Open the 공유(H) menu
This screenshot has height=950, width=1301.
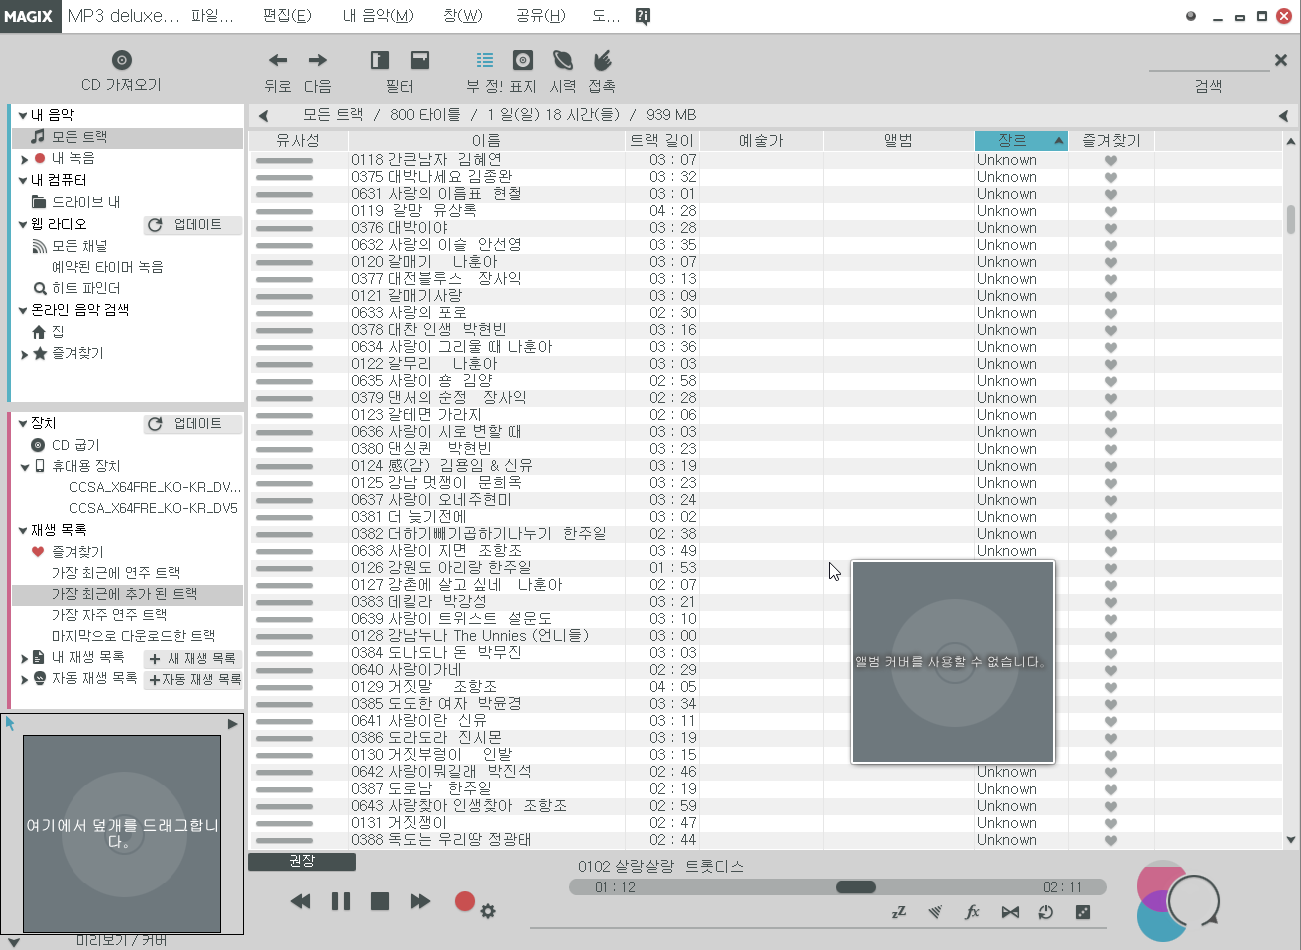[541, 16]
